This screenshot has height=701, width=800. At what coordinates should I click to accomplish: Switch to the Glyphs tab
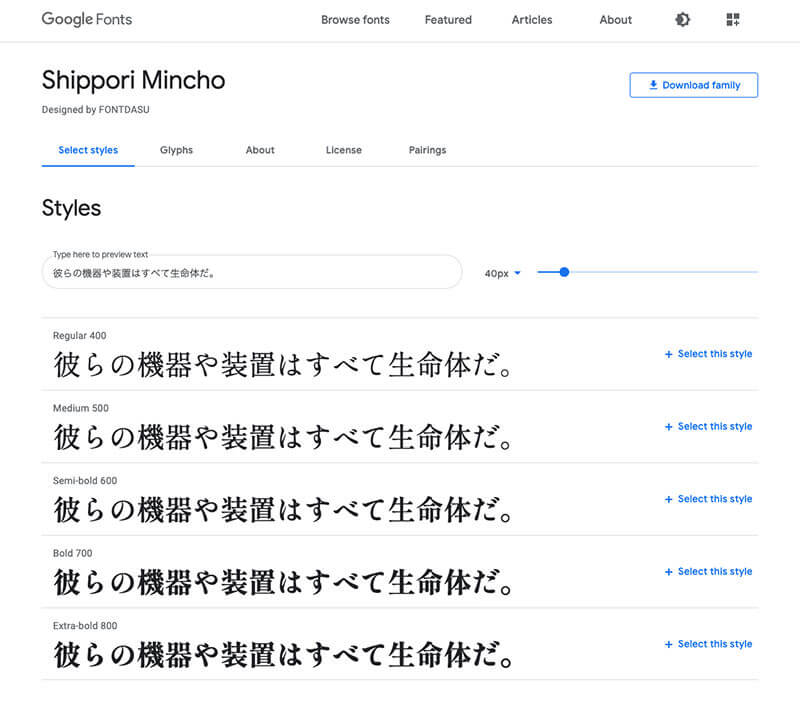point(176,150)
